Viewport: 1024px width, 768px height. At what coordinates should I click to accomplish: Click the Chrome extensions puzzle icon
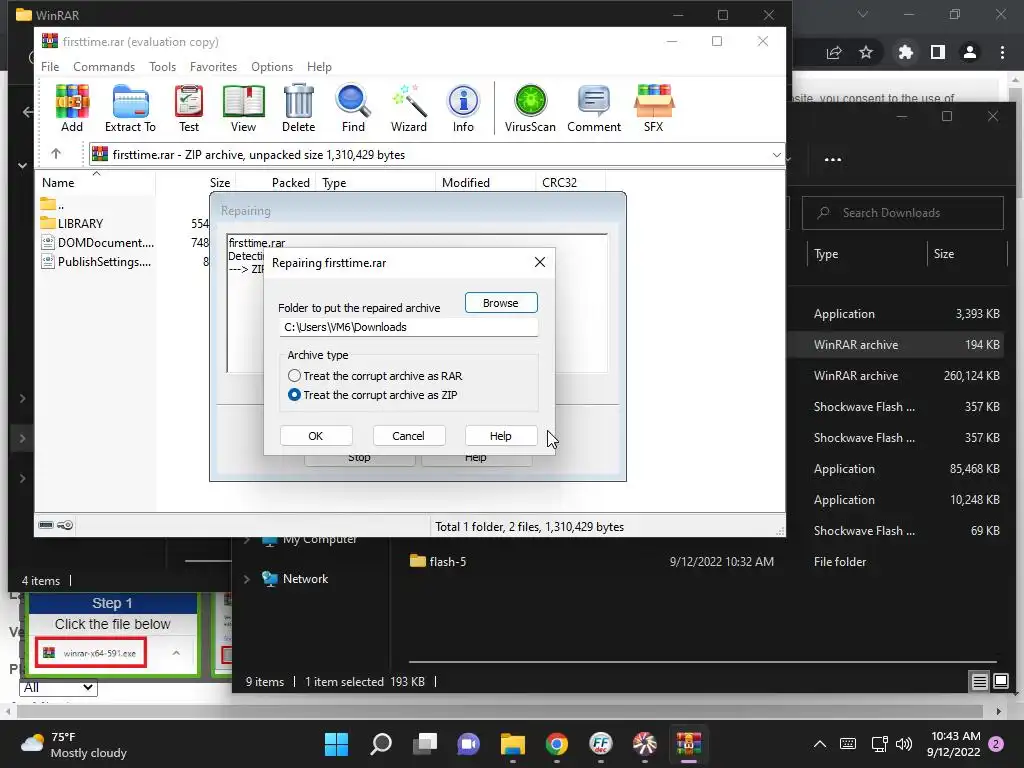905,52
